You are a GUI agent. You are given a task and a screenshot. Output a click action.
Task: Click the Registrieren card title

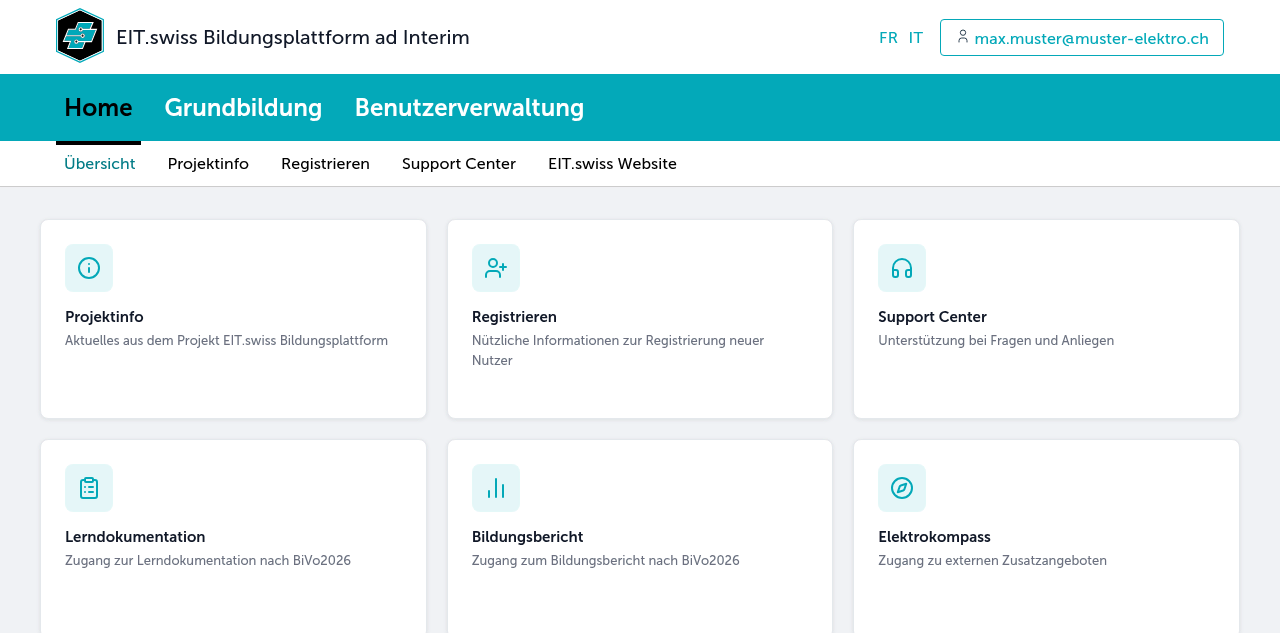(x=514, y=317)
